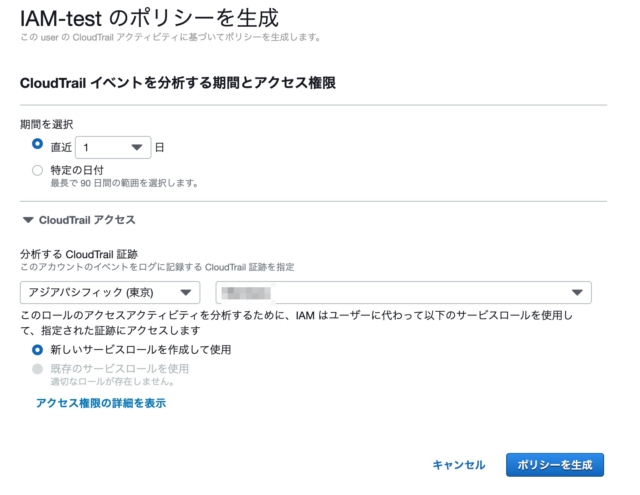640x495 pixels.
Task: Open the number-of-days dropdown showing 1
Action: point(113,147)
